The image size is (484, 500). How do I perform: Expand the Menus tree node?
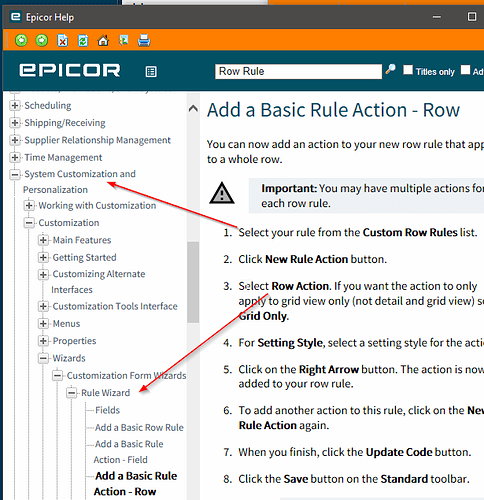[x=43, y=324]
